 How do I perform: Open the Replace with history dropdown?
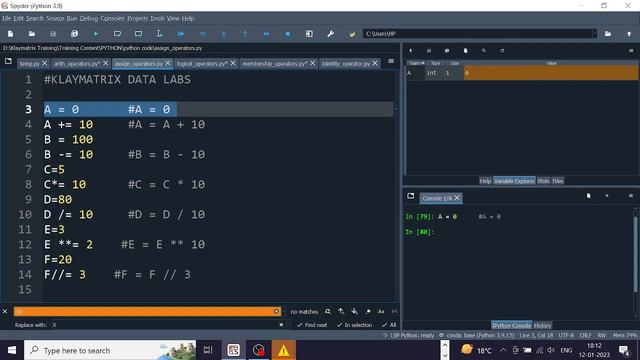pos(288,325)
